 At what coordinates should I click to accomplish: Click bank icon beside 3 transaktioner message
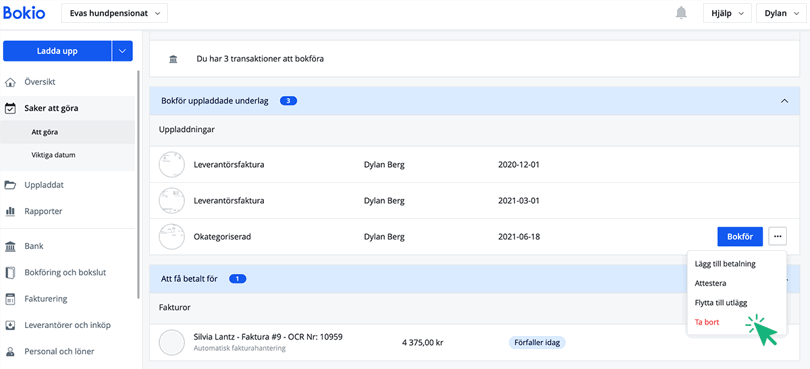[173, 59]
